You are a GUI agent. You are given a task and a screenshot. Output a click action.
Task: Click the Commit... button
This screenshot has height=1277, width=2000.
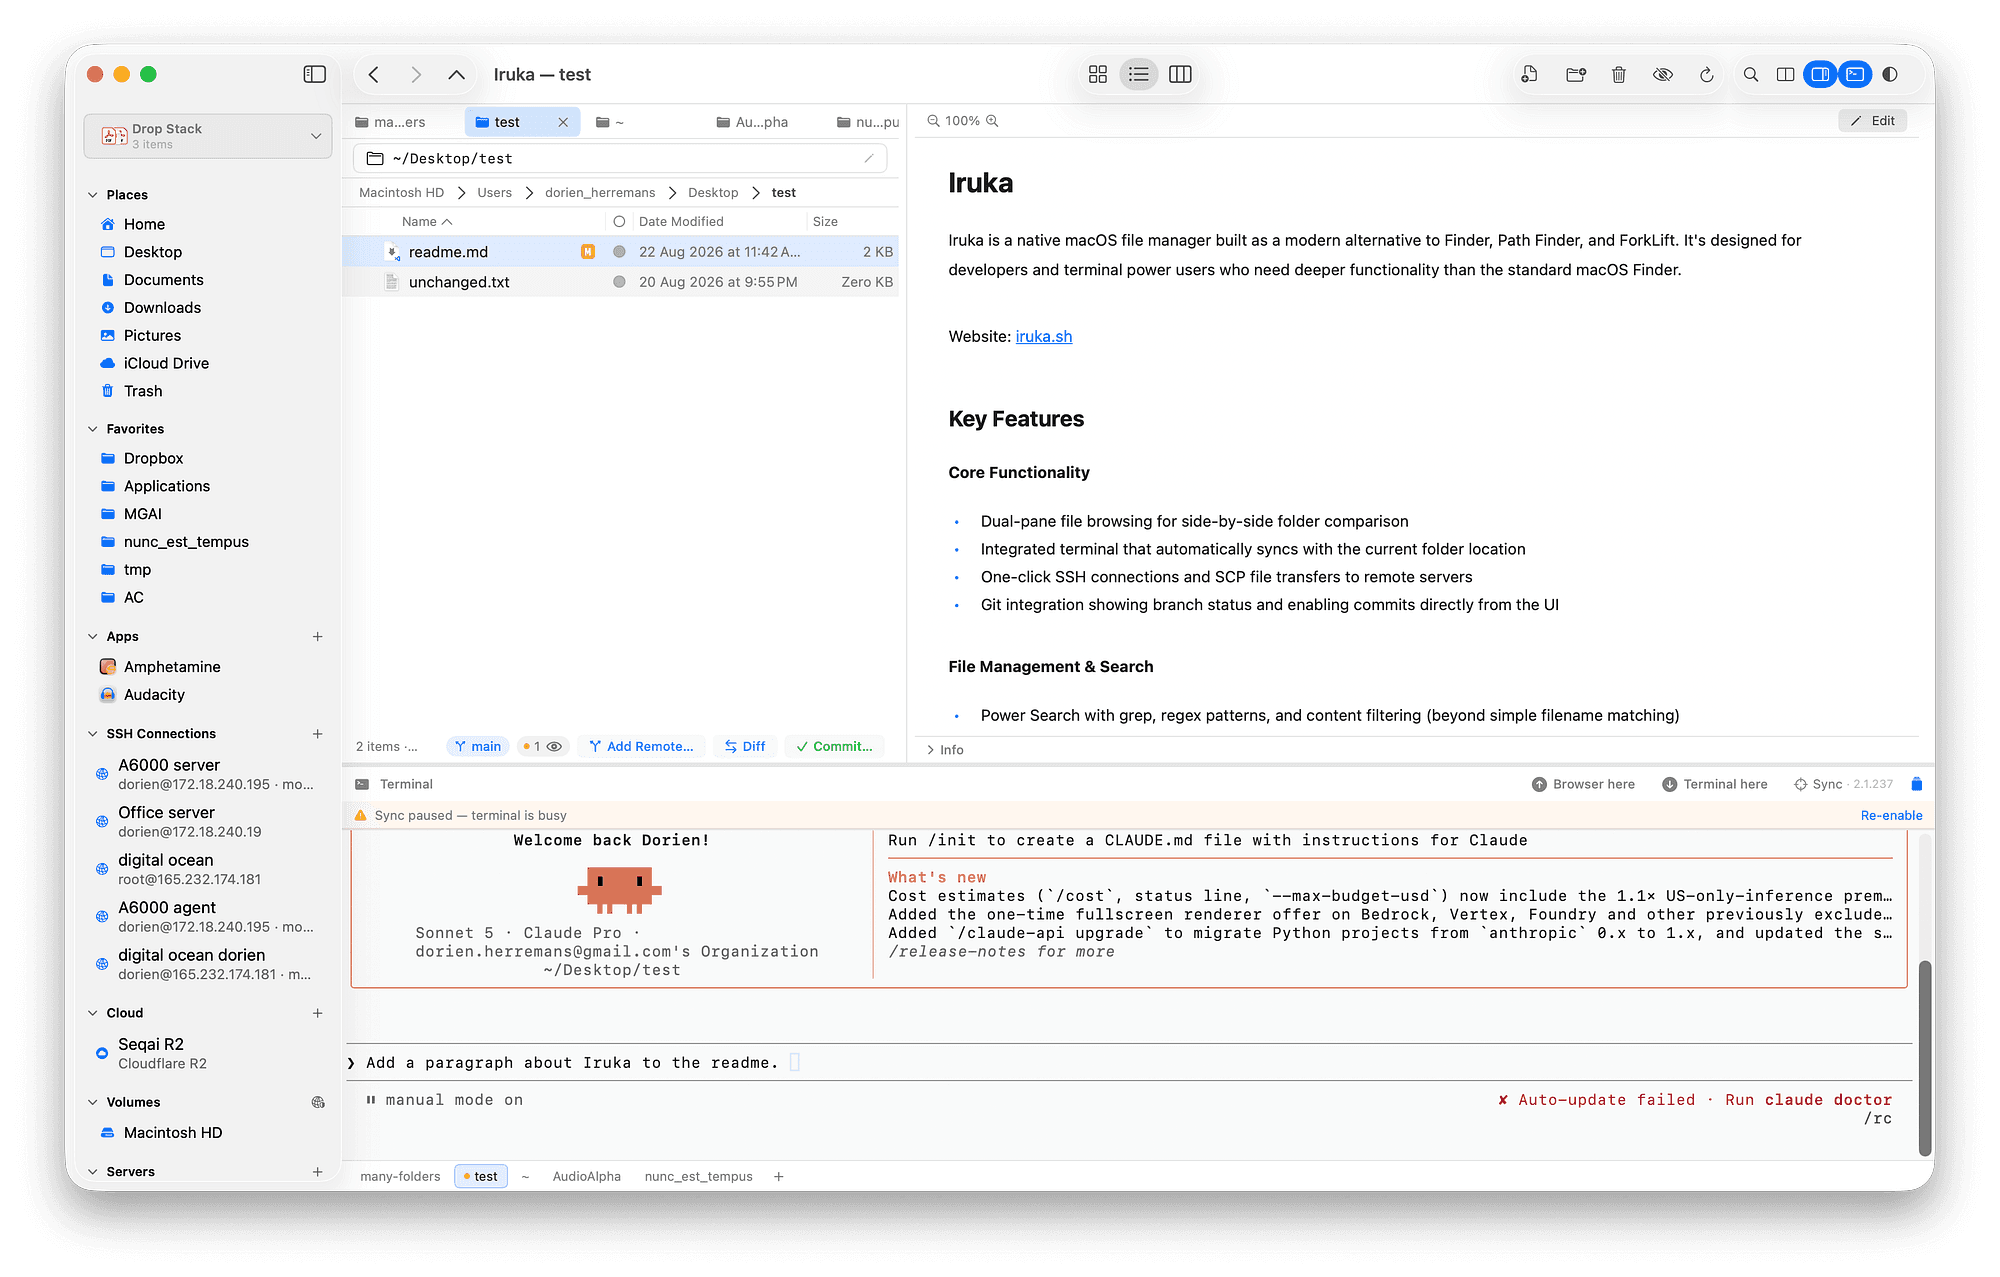[x=834, y=747]
